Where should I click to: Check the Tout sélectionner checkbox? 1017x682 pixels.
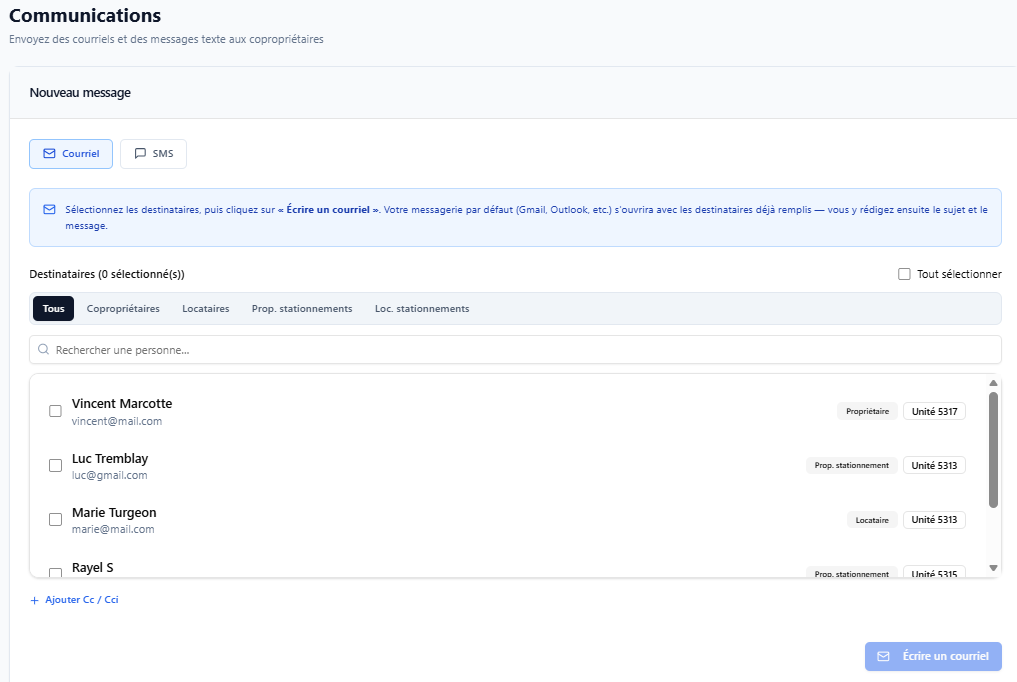(904, 274)
